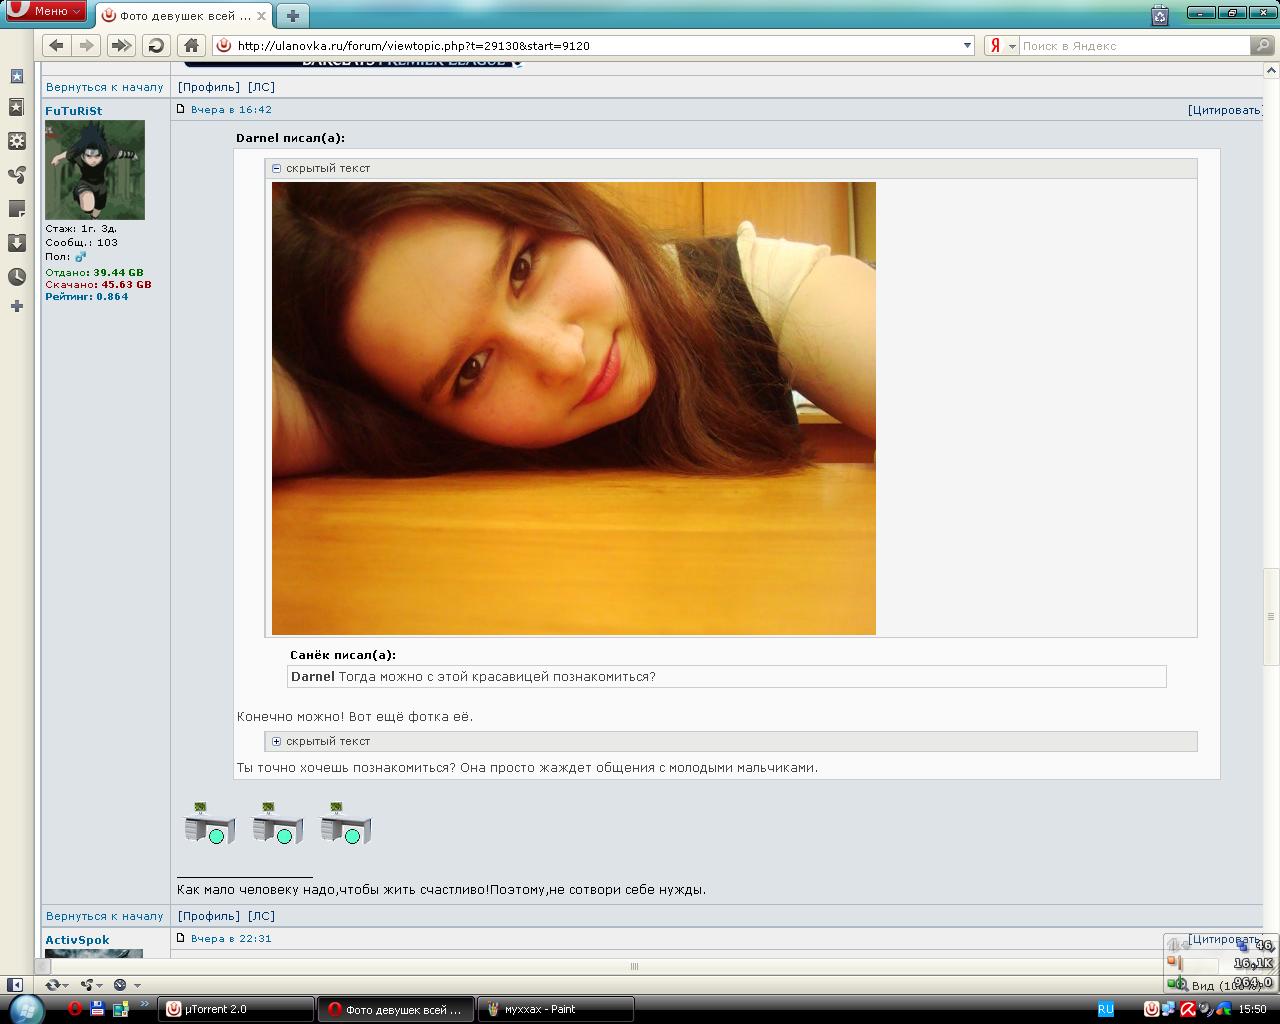Open a new tab with the plus button
This screenshot has height=1024, width=1280.
coord(292,15)
